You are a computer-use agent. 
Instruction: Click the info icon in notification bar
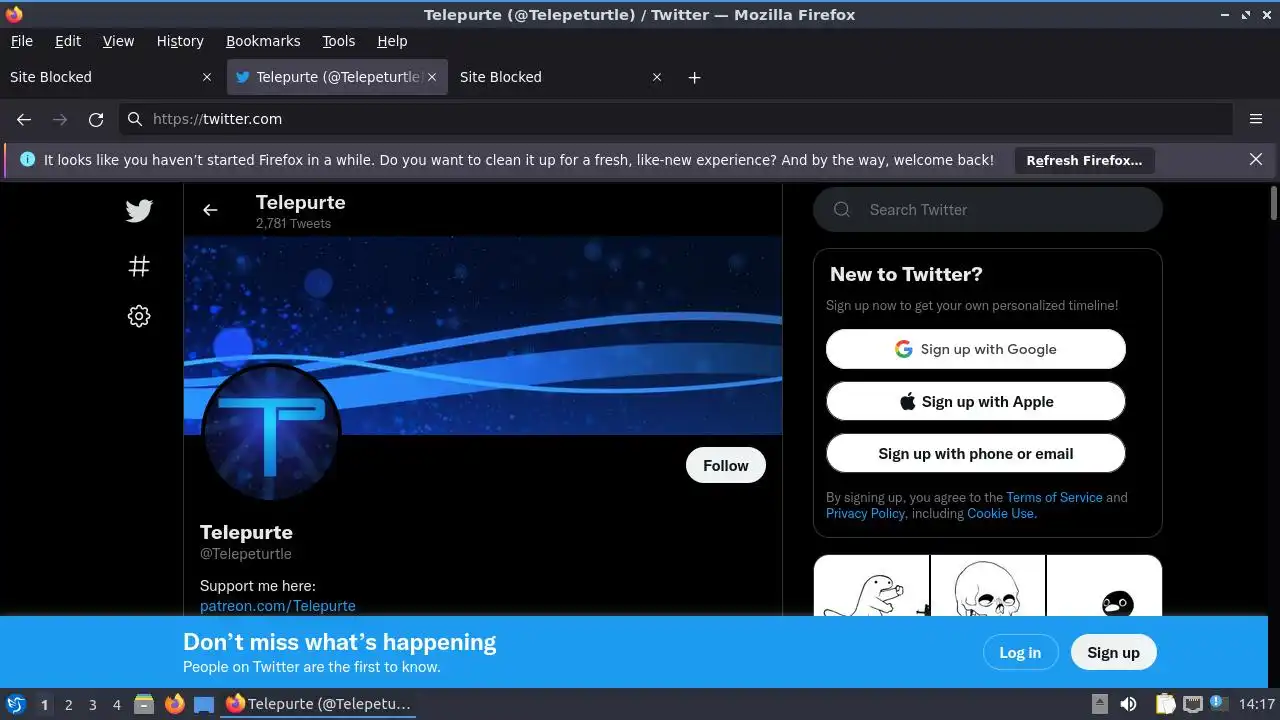tap(27, 159)
